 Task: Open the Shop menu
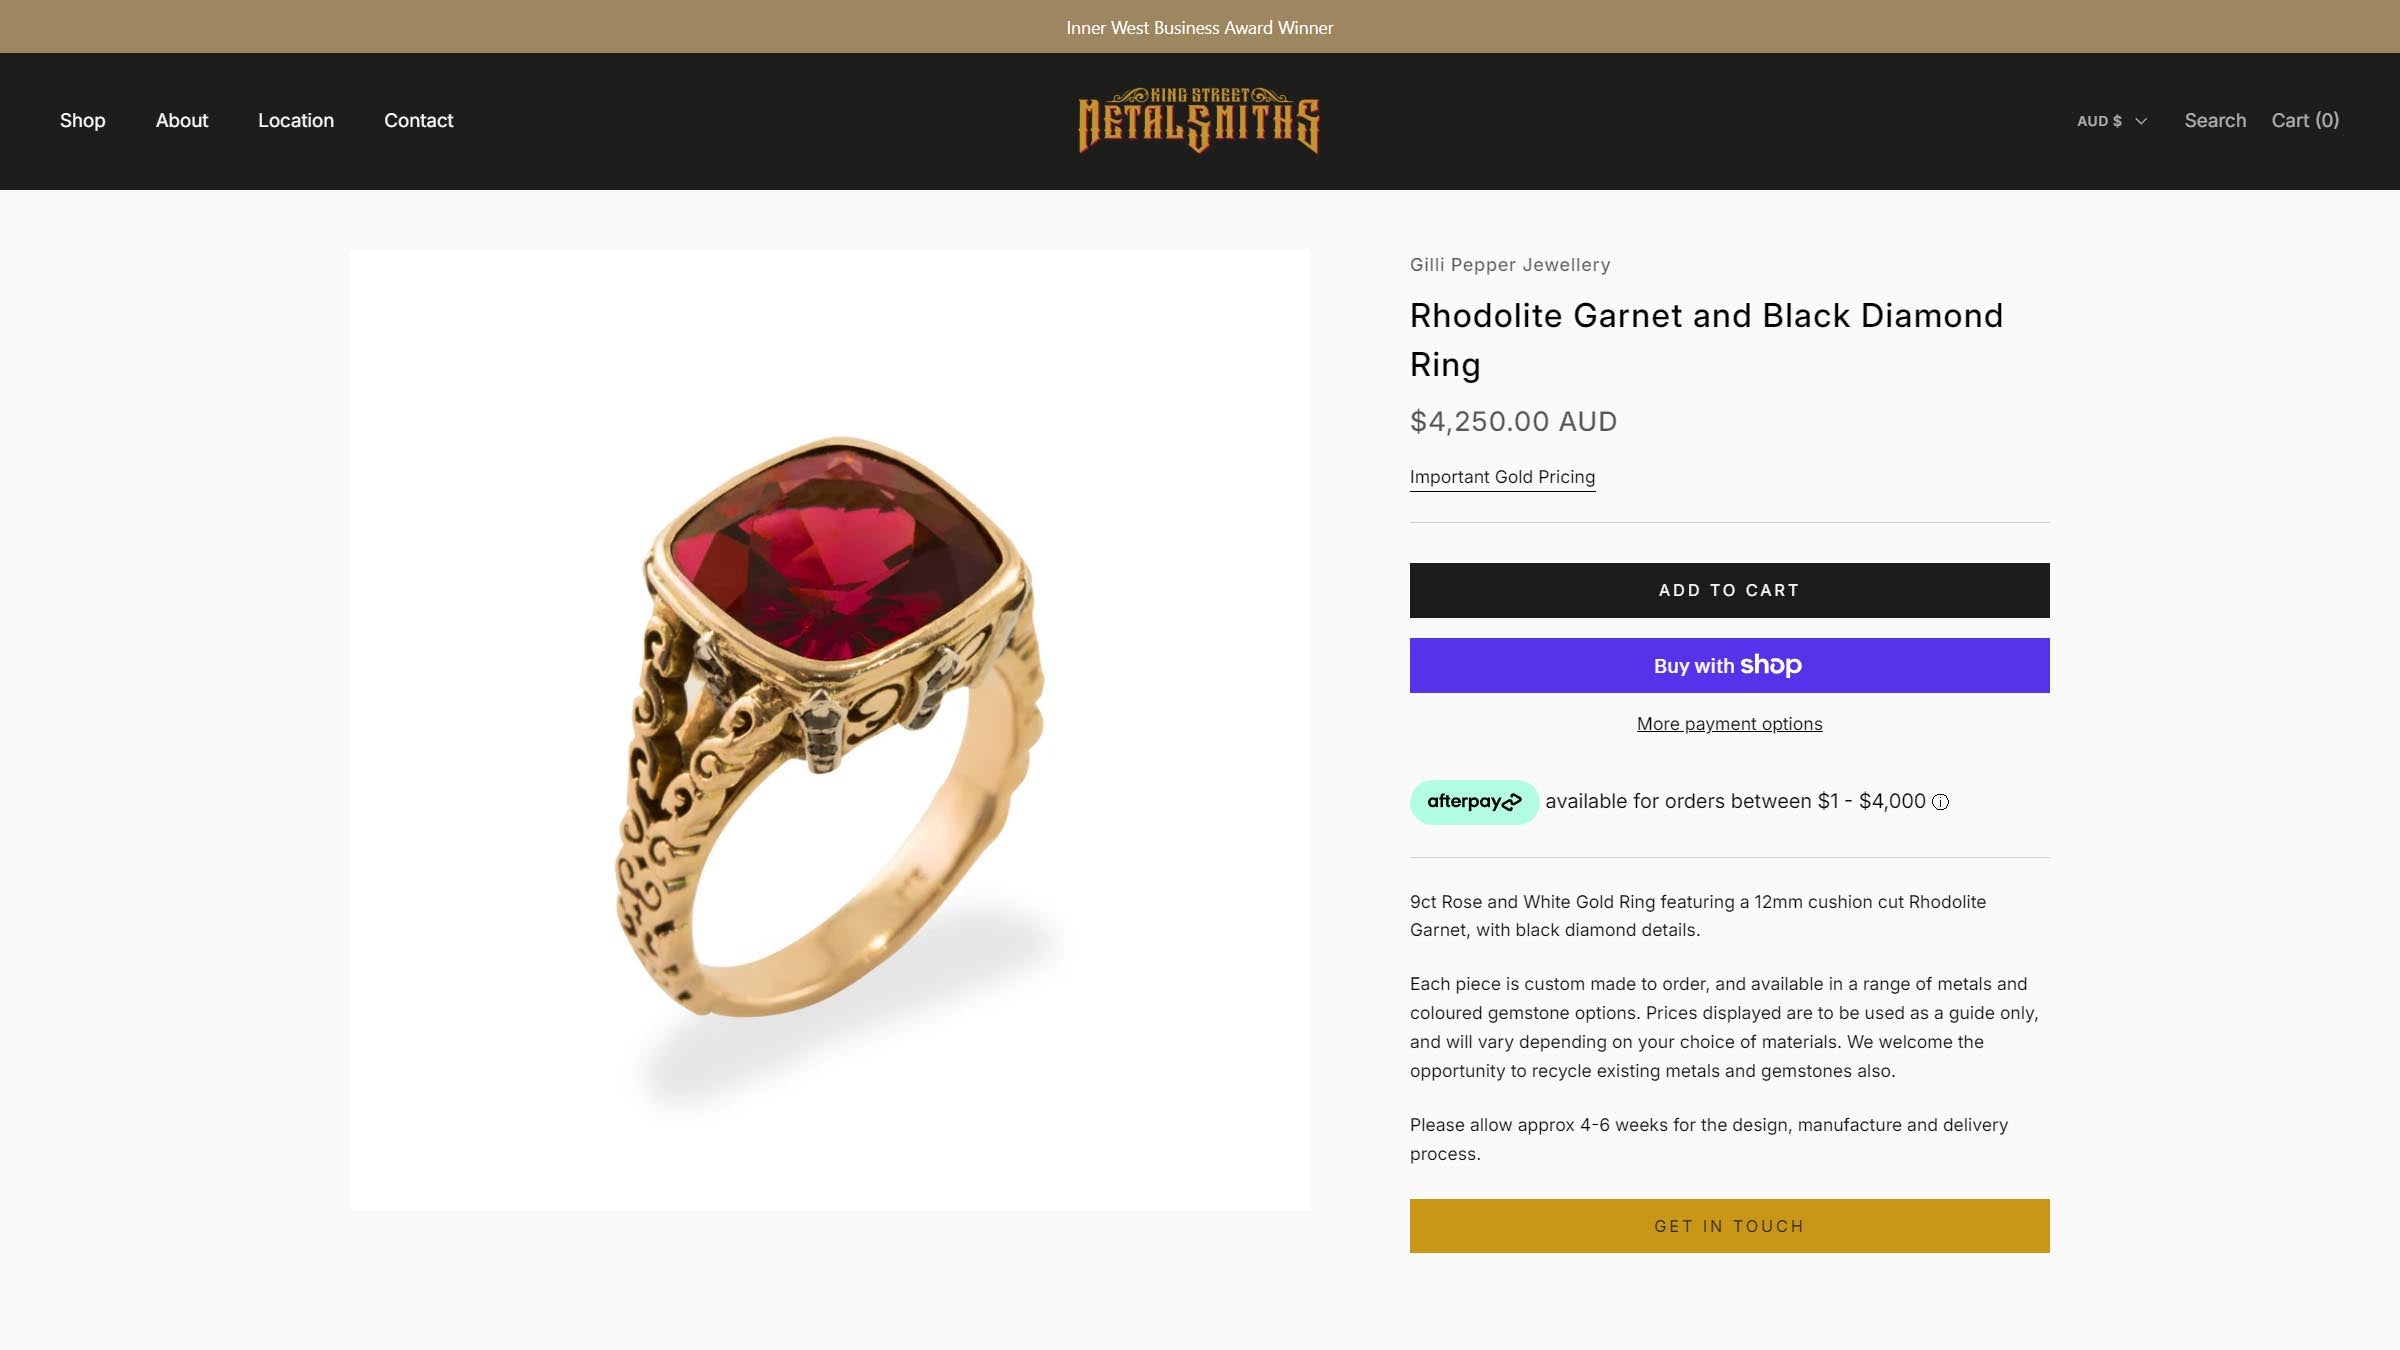click(x=82, y=120)
